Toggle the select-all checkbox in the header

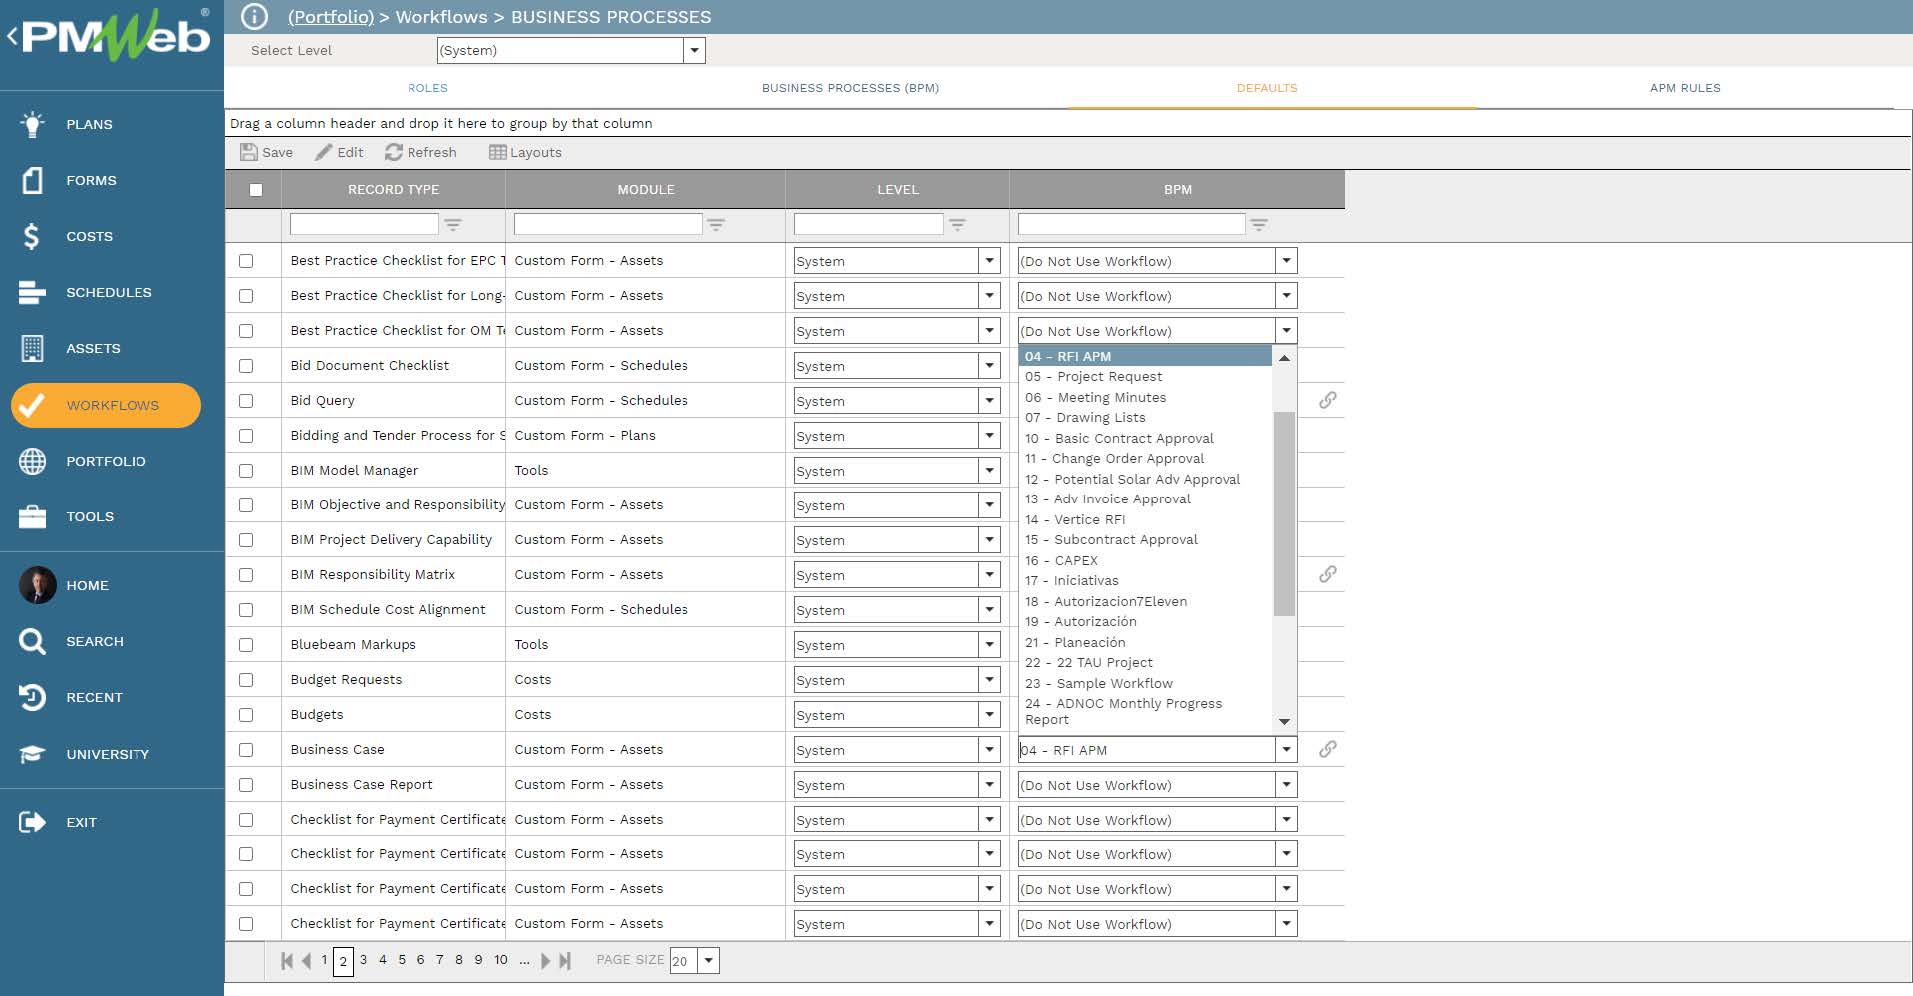point(256,190)
